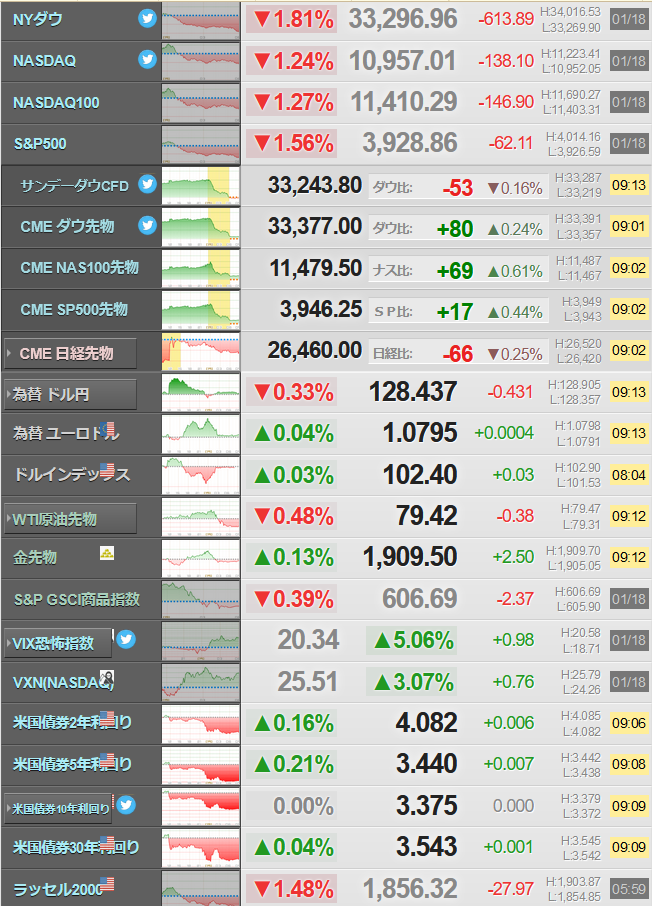Viewport: 652px width, 906px height.
Task: Open the VIX恐怖指数 mini chart
Action: pos(201,641)
